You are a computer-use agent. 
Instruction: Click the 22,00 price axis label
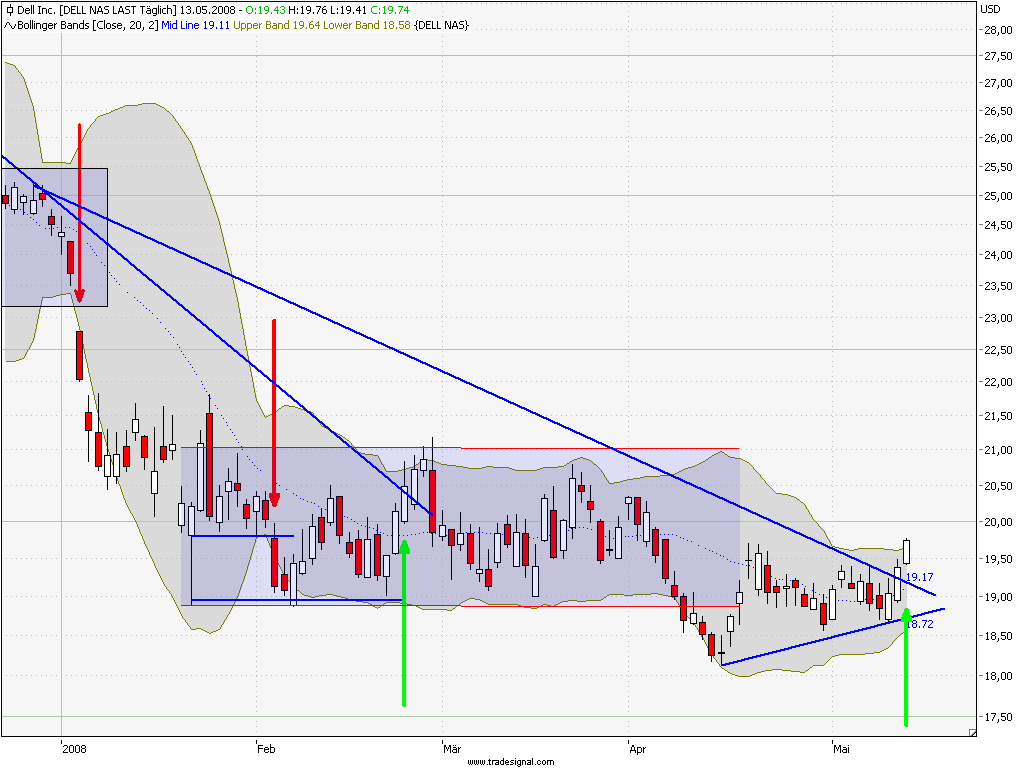(998, 382)
